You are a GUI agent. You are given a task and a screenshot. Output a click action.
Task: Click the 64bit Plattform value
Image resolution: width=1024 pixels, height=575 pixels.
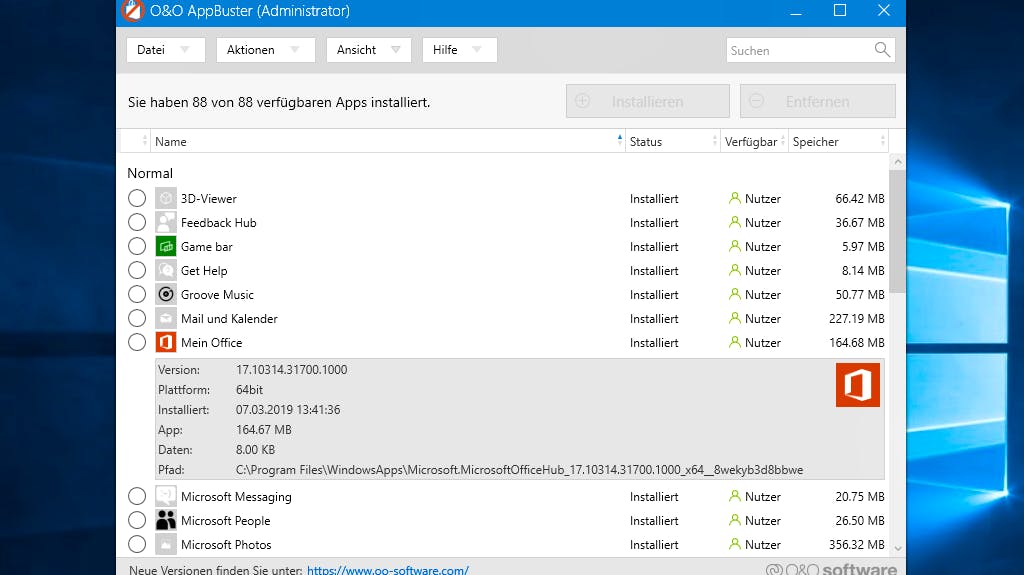(x=249, y=389)
